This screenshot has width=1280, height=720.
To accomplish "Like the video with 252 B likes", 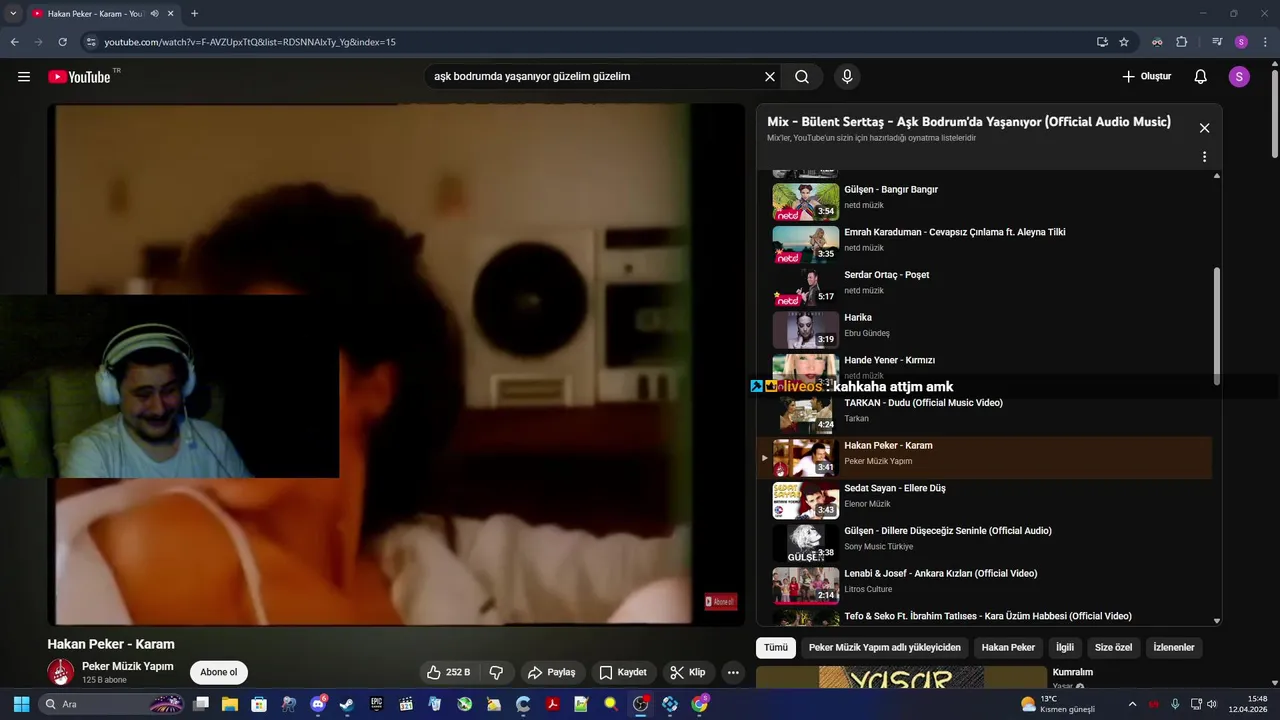I will [x=448, y=672].
